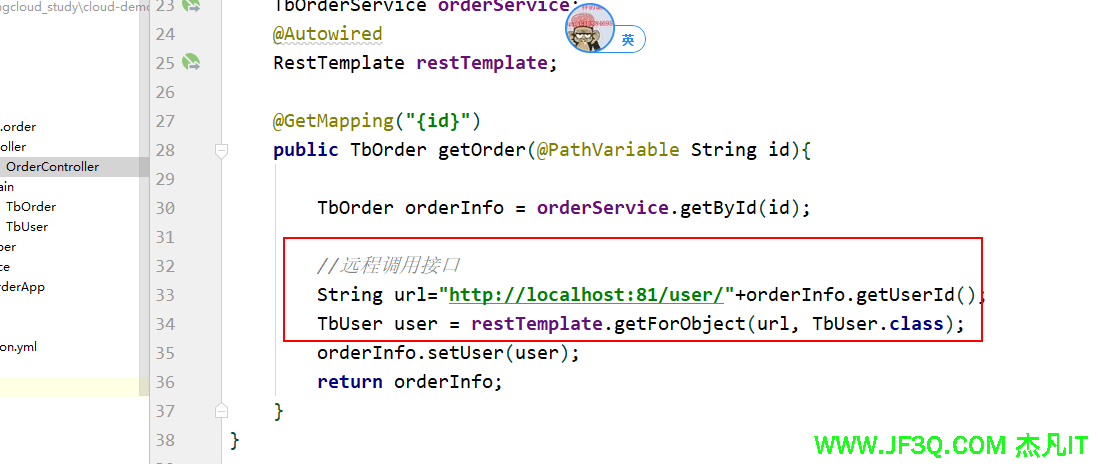The width and height of the screenshot is (1098, 464).
Task: Open the yml config file in the tree
Action: 19,347
